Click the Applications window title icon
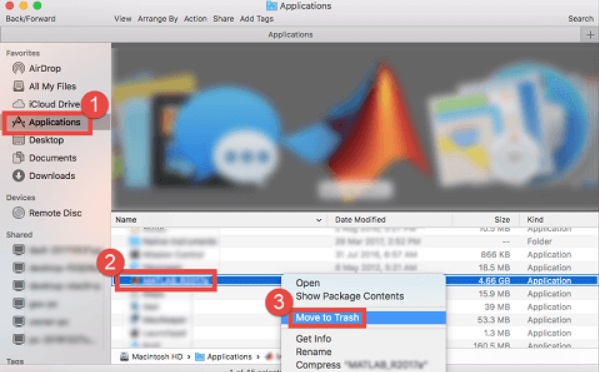The height and width of the screenshot is (372, 599). (x=272, y=6)
